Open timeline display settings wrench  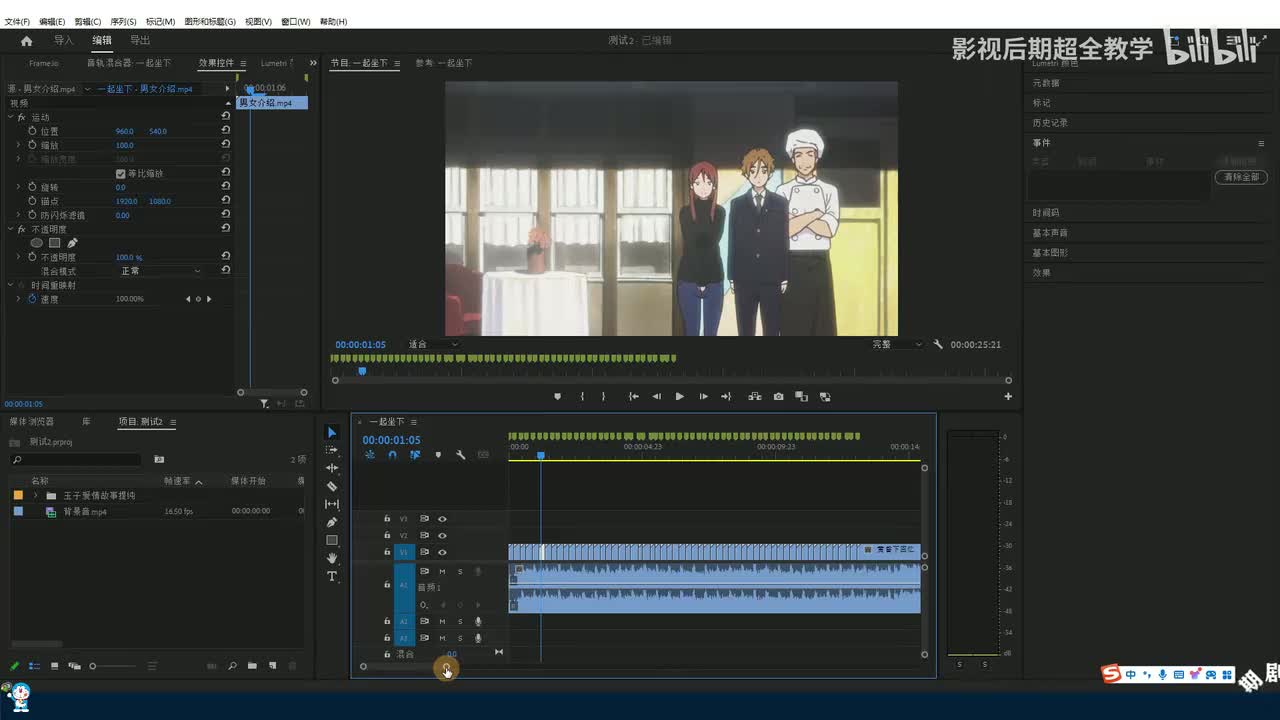coord(460,455)
